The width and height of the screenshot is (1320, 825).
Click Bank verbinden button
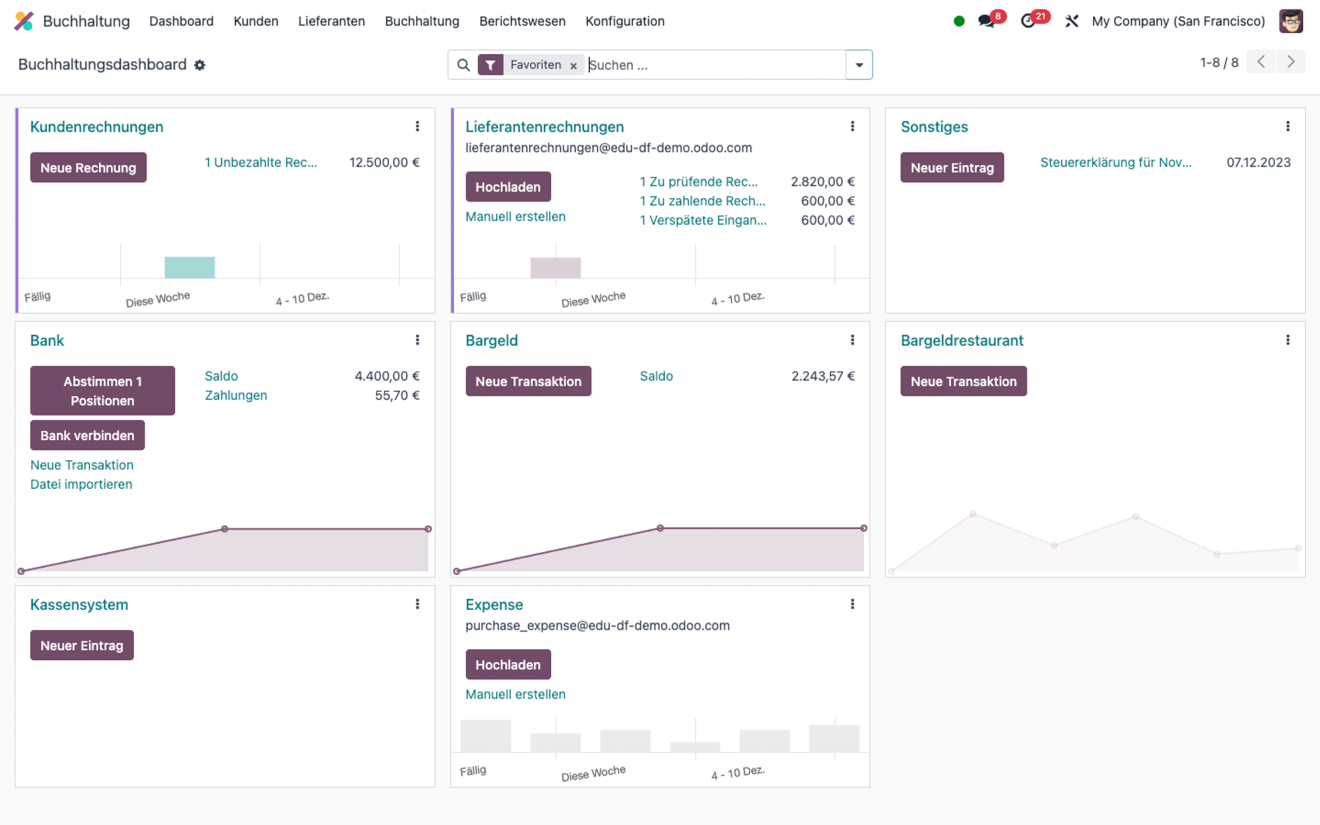click(x=88, y=436)
